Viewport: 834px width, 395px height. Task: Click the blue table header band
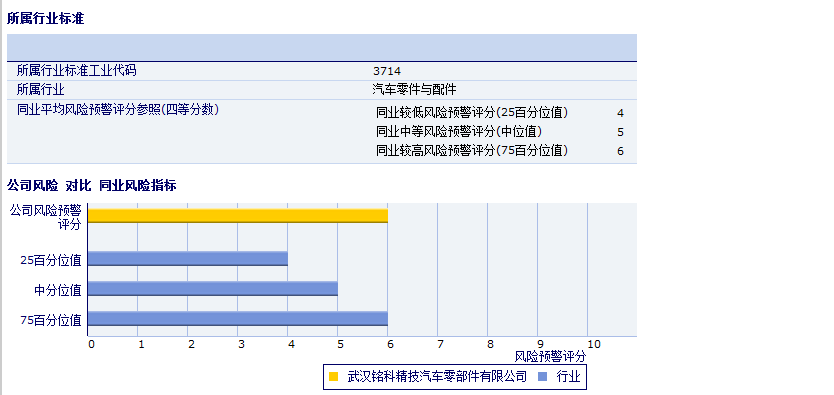[322, 48]
